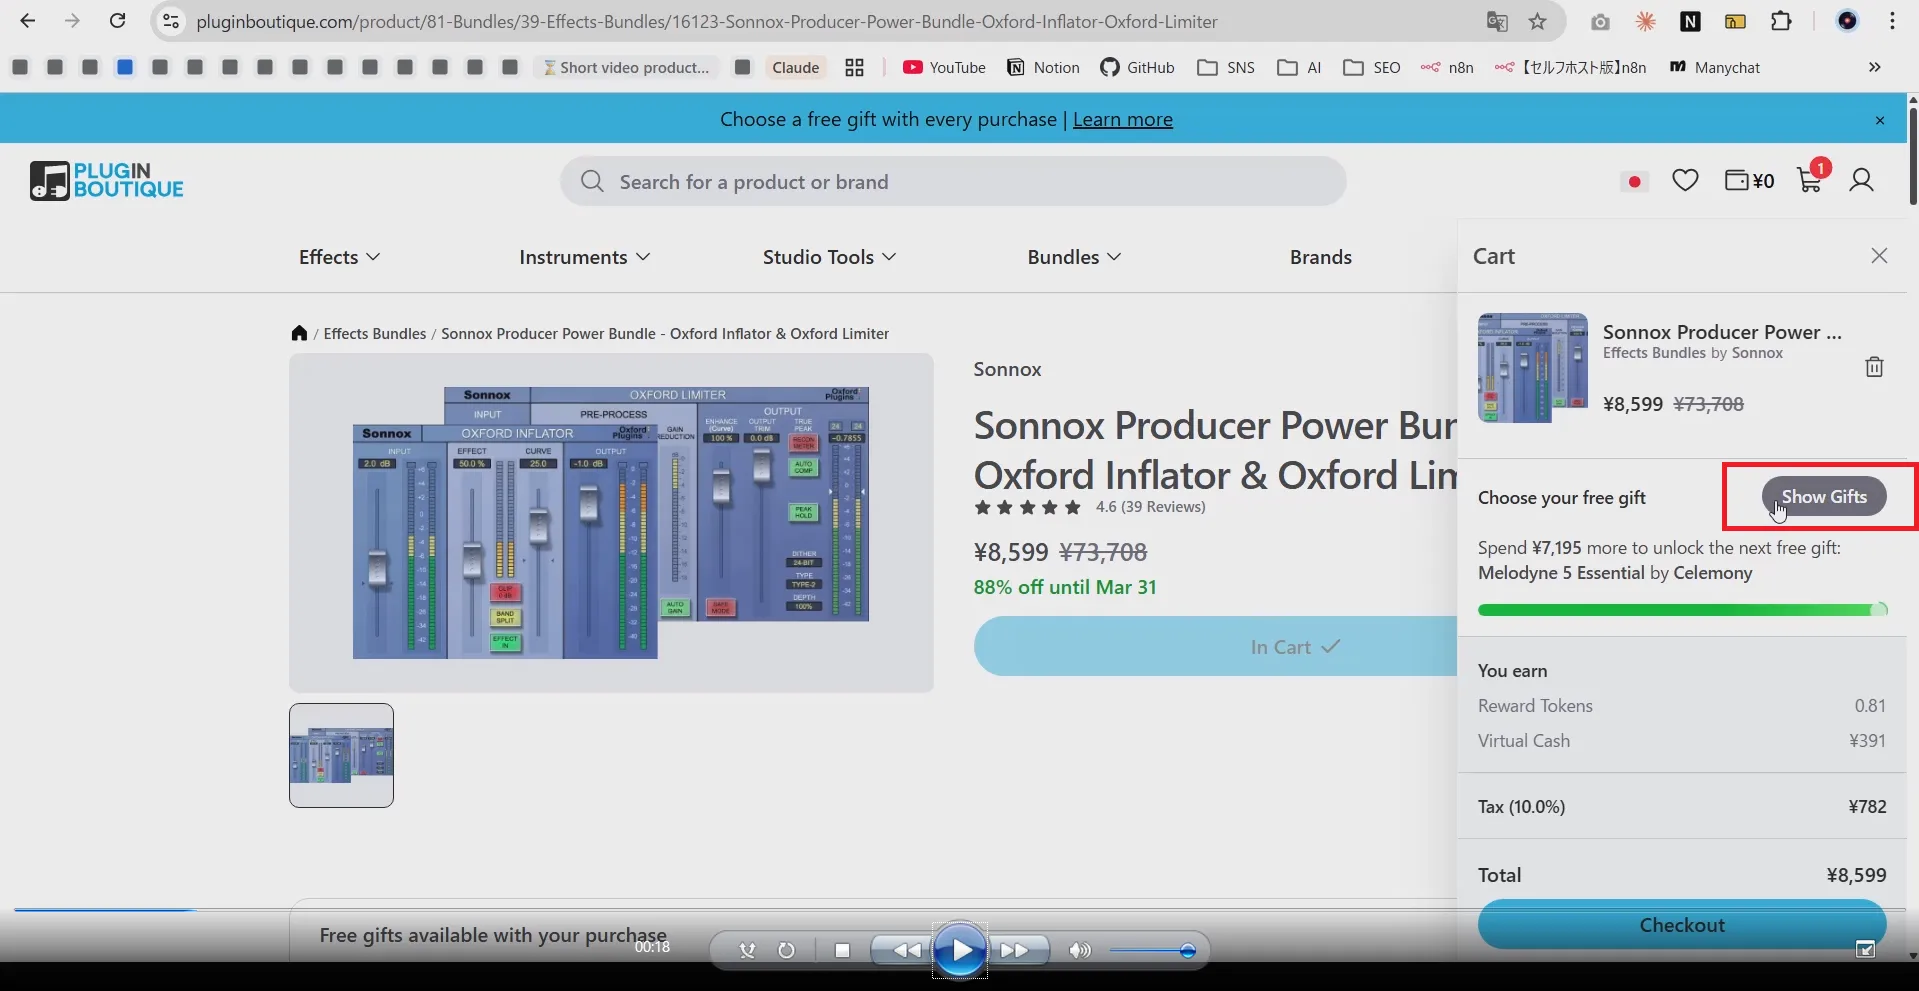The image size is (1919, 991).
Task: Adjust the media player volume slider
Action: coord(1187,951)
